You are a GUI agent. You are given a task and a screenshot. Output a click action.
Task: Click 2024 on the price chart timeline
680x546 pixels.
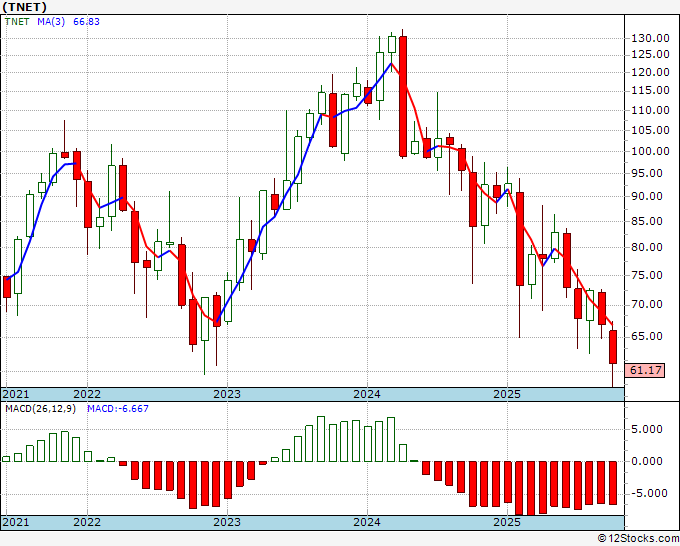(x=367, y=394)
